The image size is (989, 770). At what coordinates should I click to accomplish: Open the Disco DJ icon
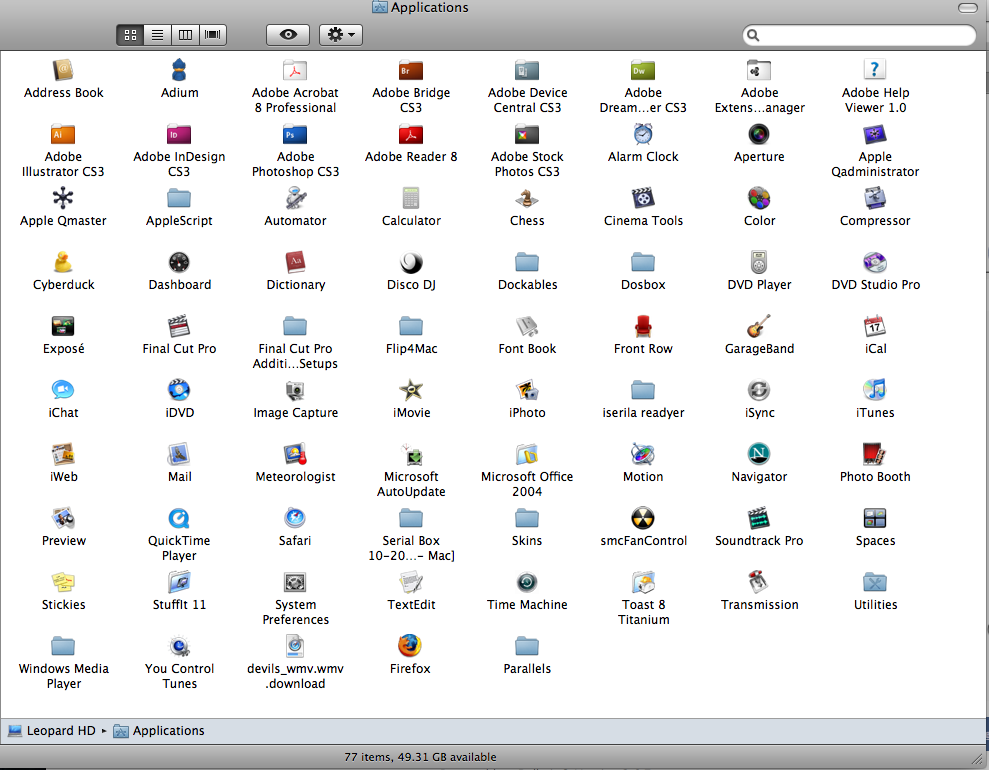(x=411, y=262)
